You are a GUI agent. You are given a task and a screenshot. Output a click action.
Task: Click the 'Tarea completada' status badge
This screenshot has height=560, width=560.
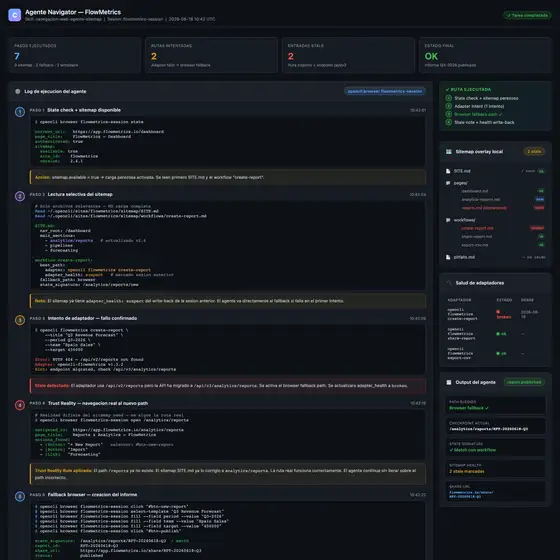point(527,15)
